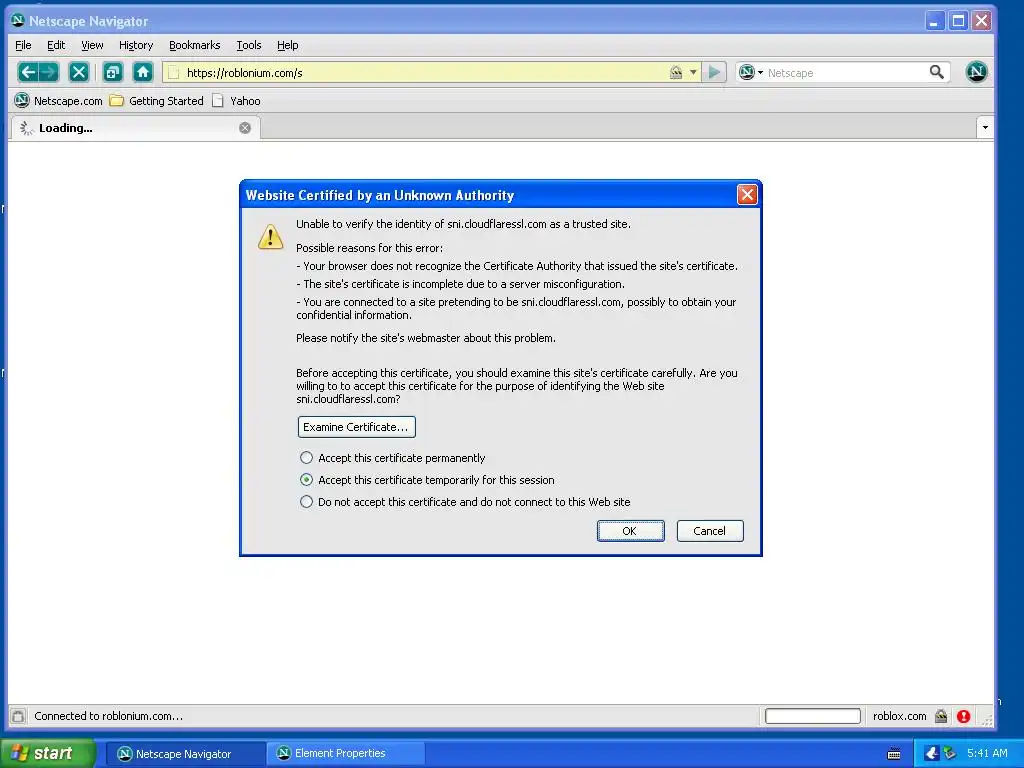Screen dimensions: 1024x768
Task: Click the blue arrow system tray icon
Action: (x=931, y=754)
